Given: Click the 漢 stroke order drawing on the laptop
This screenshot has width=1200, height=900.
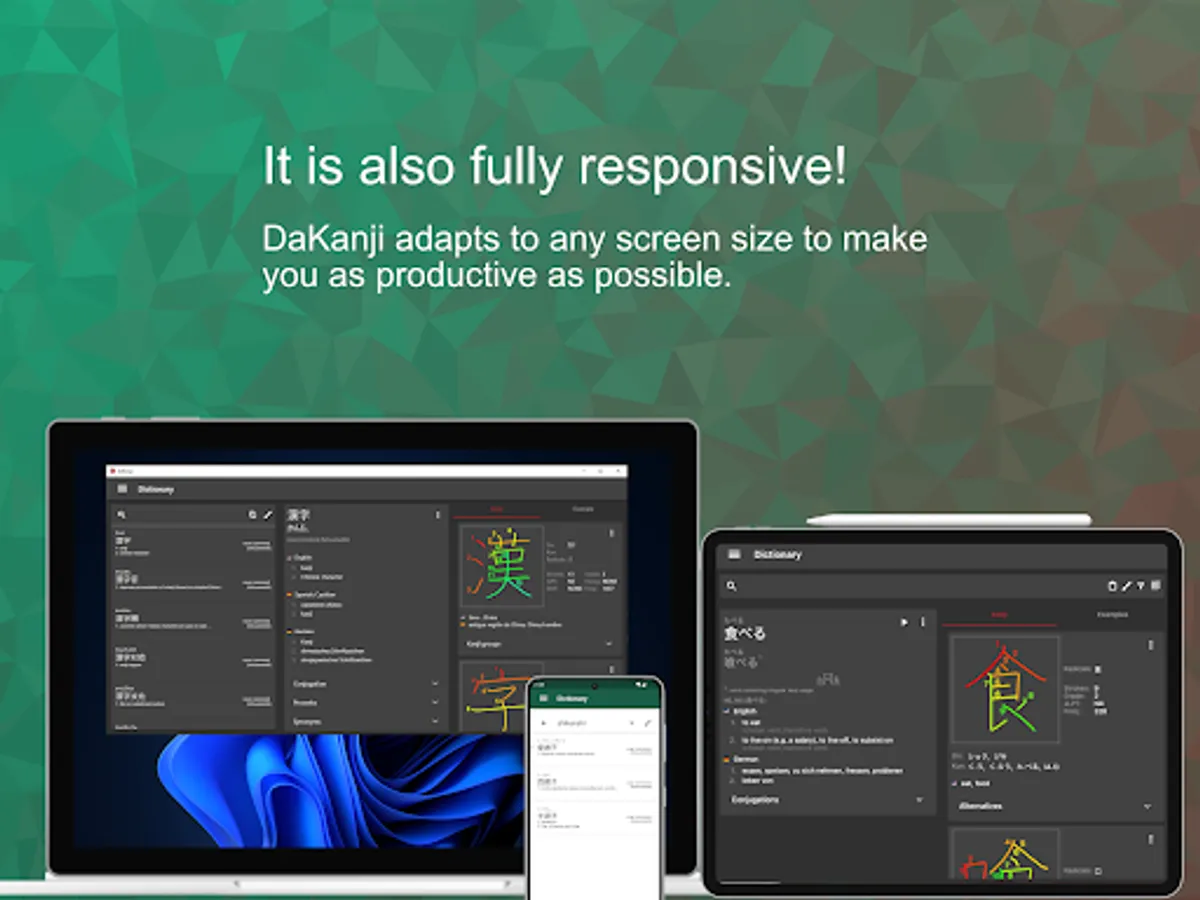Looking at the screenshot, I should 502,566.
